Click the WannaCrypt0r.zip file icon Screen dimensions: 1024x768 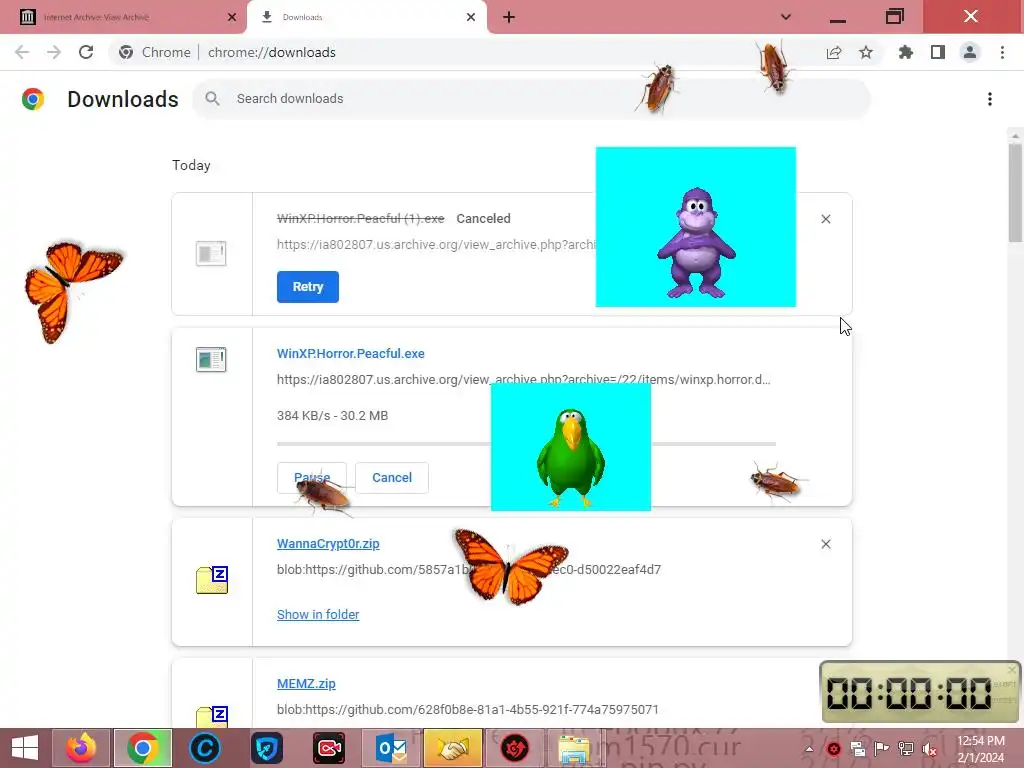(x=212, y=580)
